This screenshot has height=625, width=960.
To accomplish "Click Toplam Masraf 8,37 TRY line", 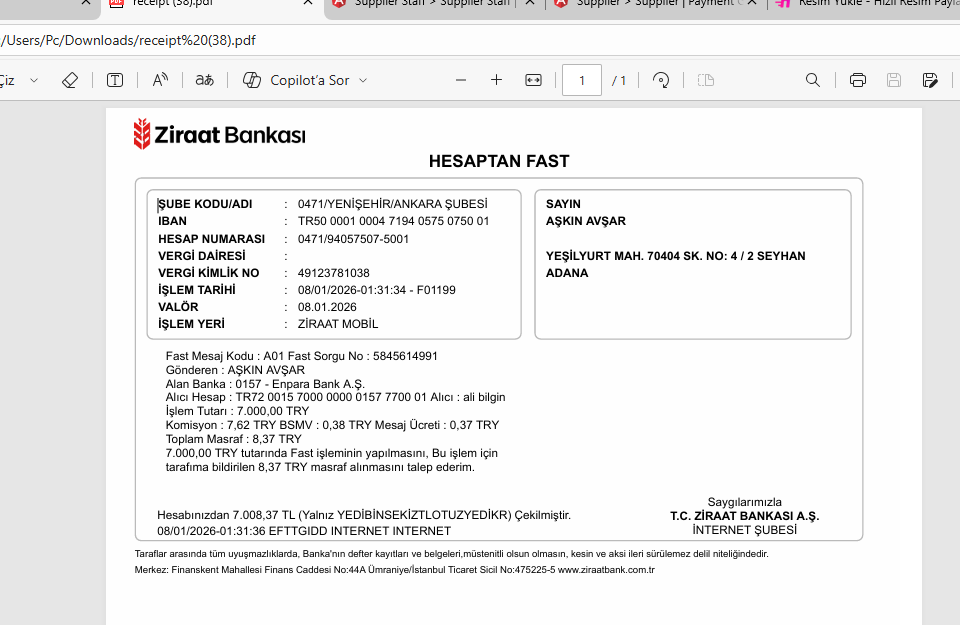I will click(x=234, y=439).
